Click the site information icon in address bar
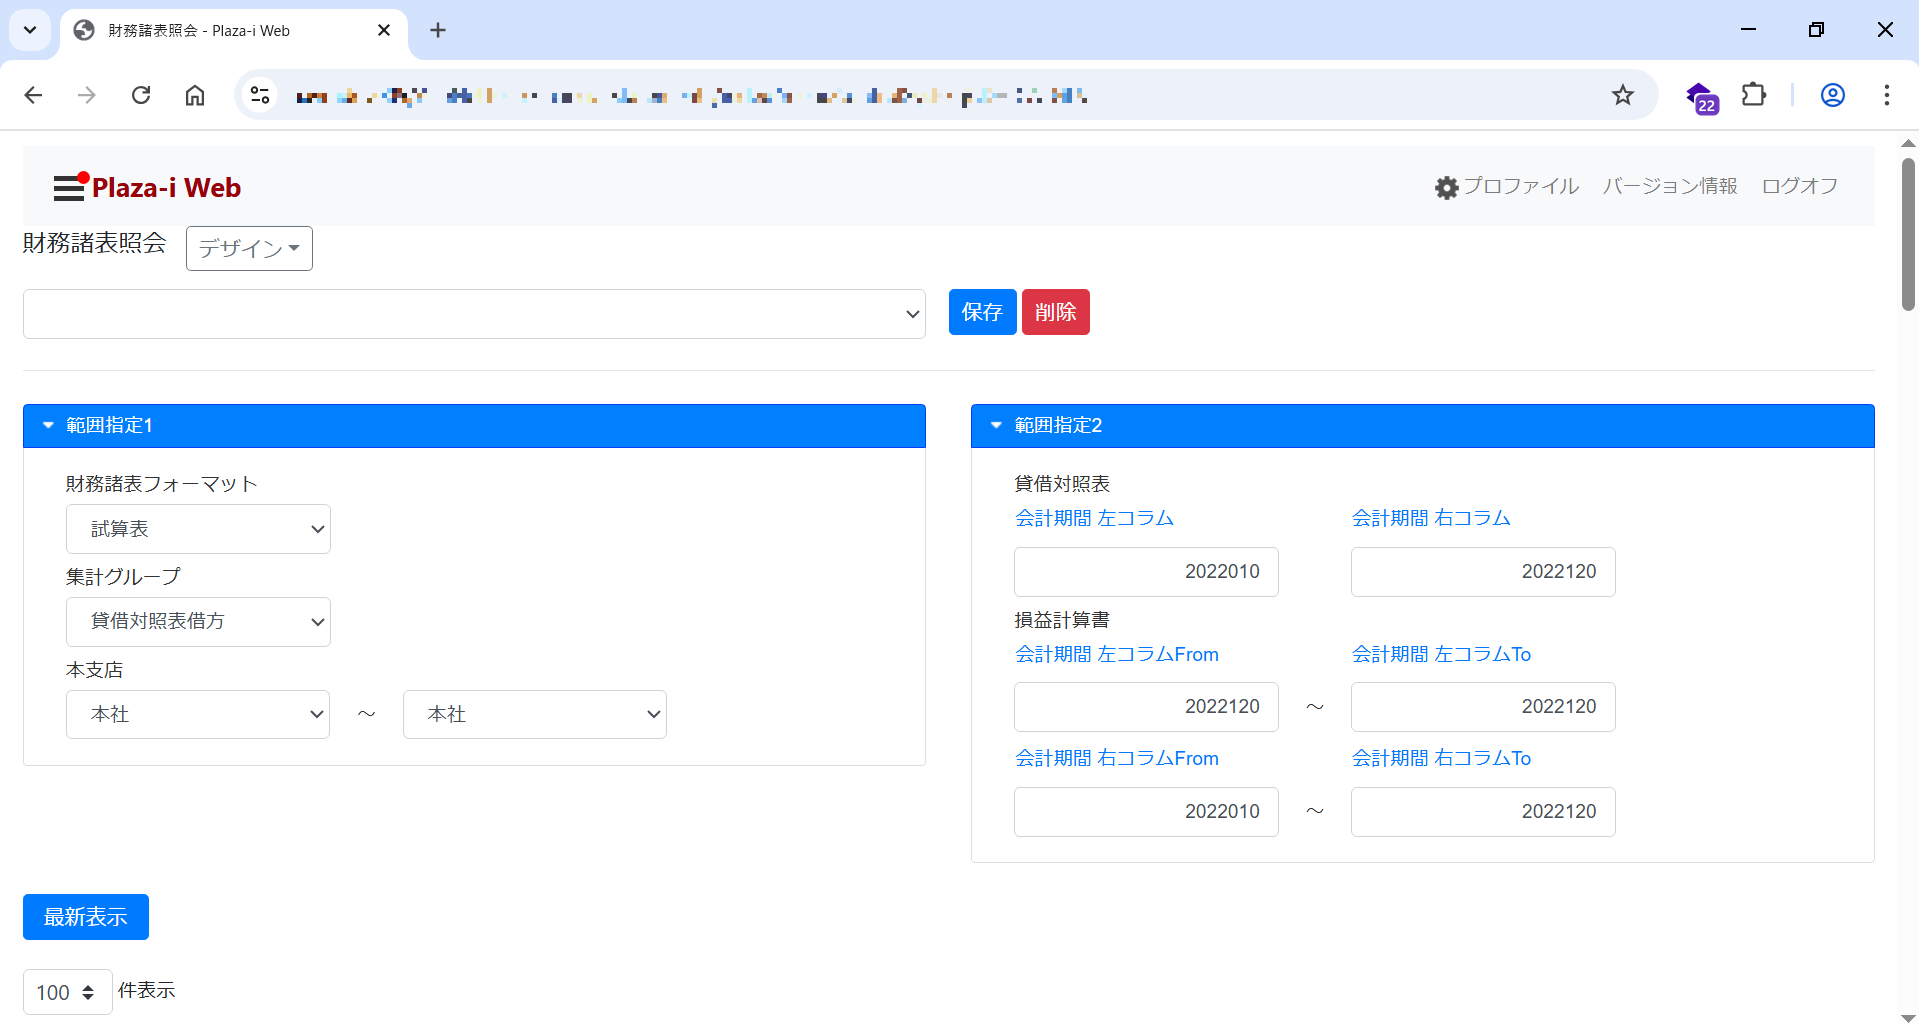Viewport: 1919px width, 1024px height. [x=260, y=95]
